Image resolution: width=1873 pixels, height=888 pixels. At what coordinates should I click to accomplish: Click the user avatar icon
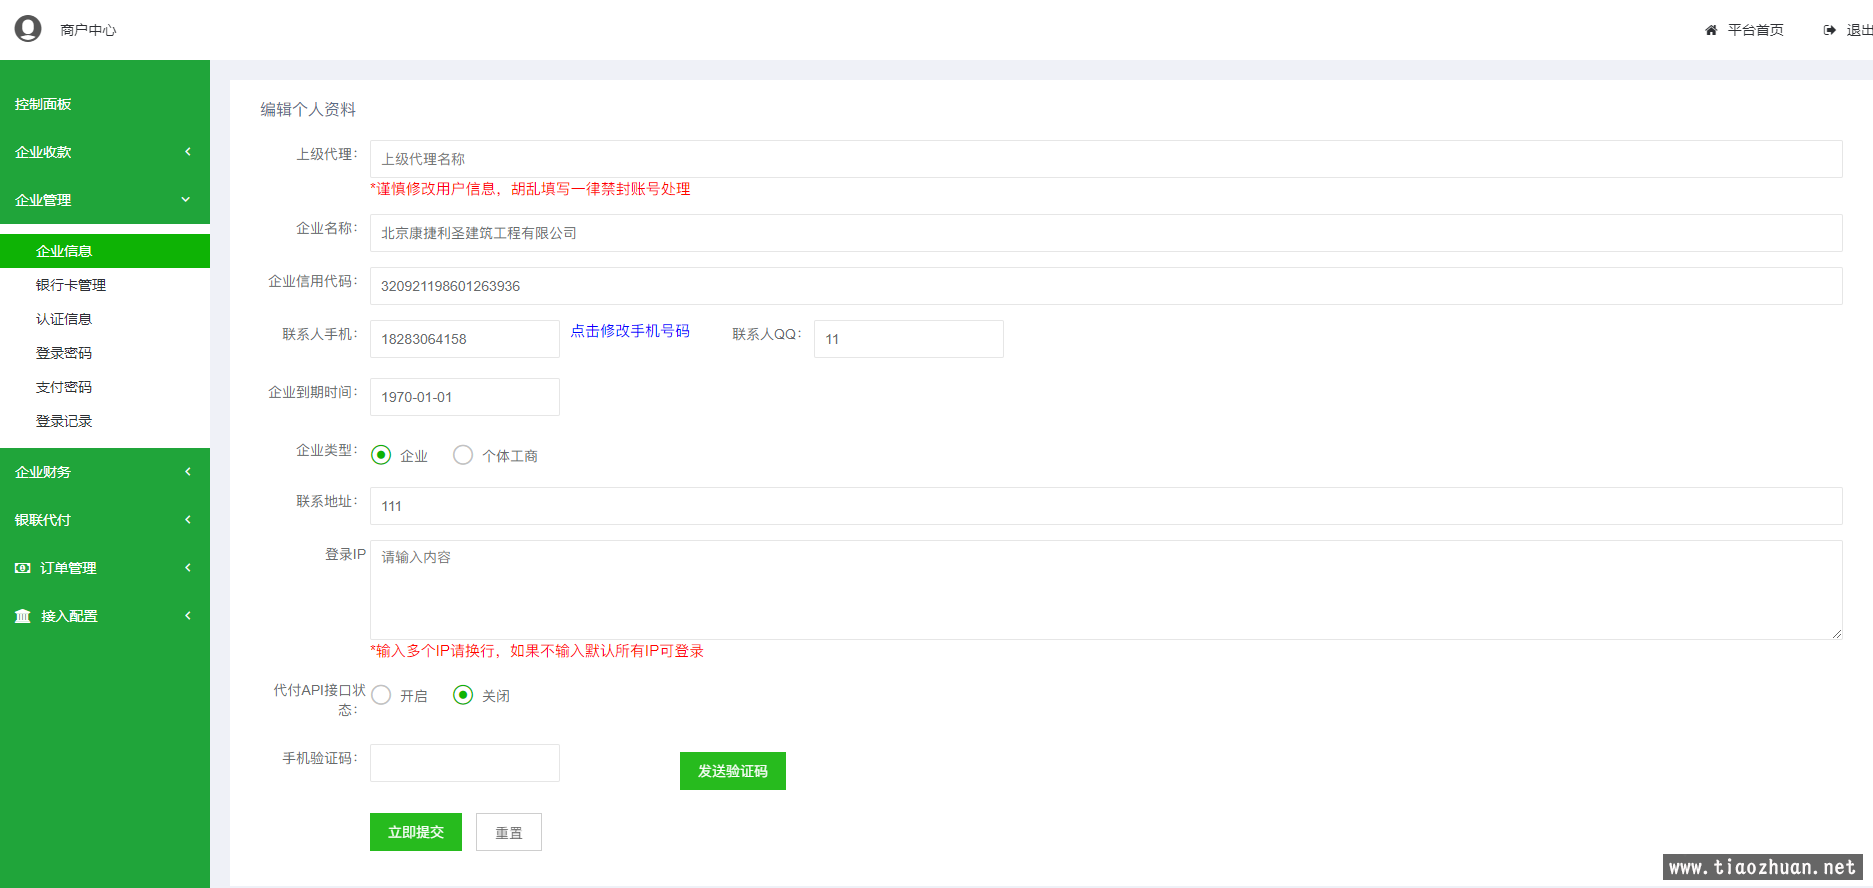coord(28,29)
